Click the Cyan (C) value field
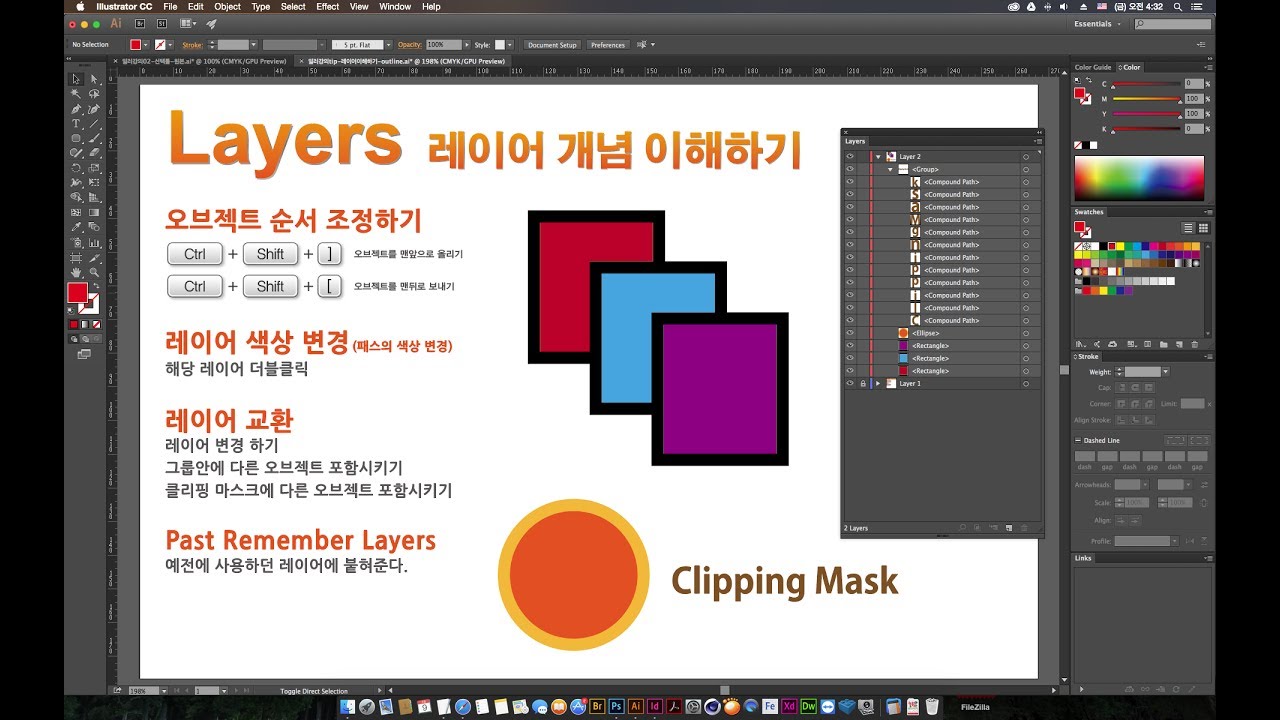 [x=1192, y=83]
